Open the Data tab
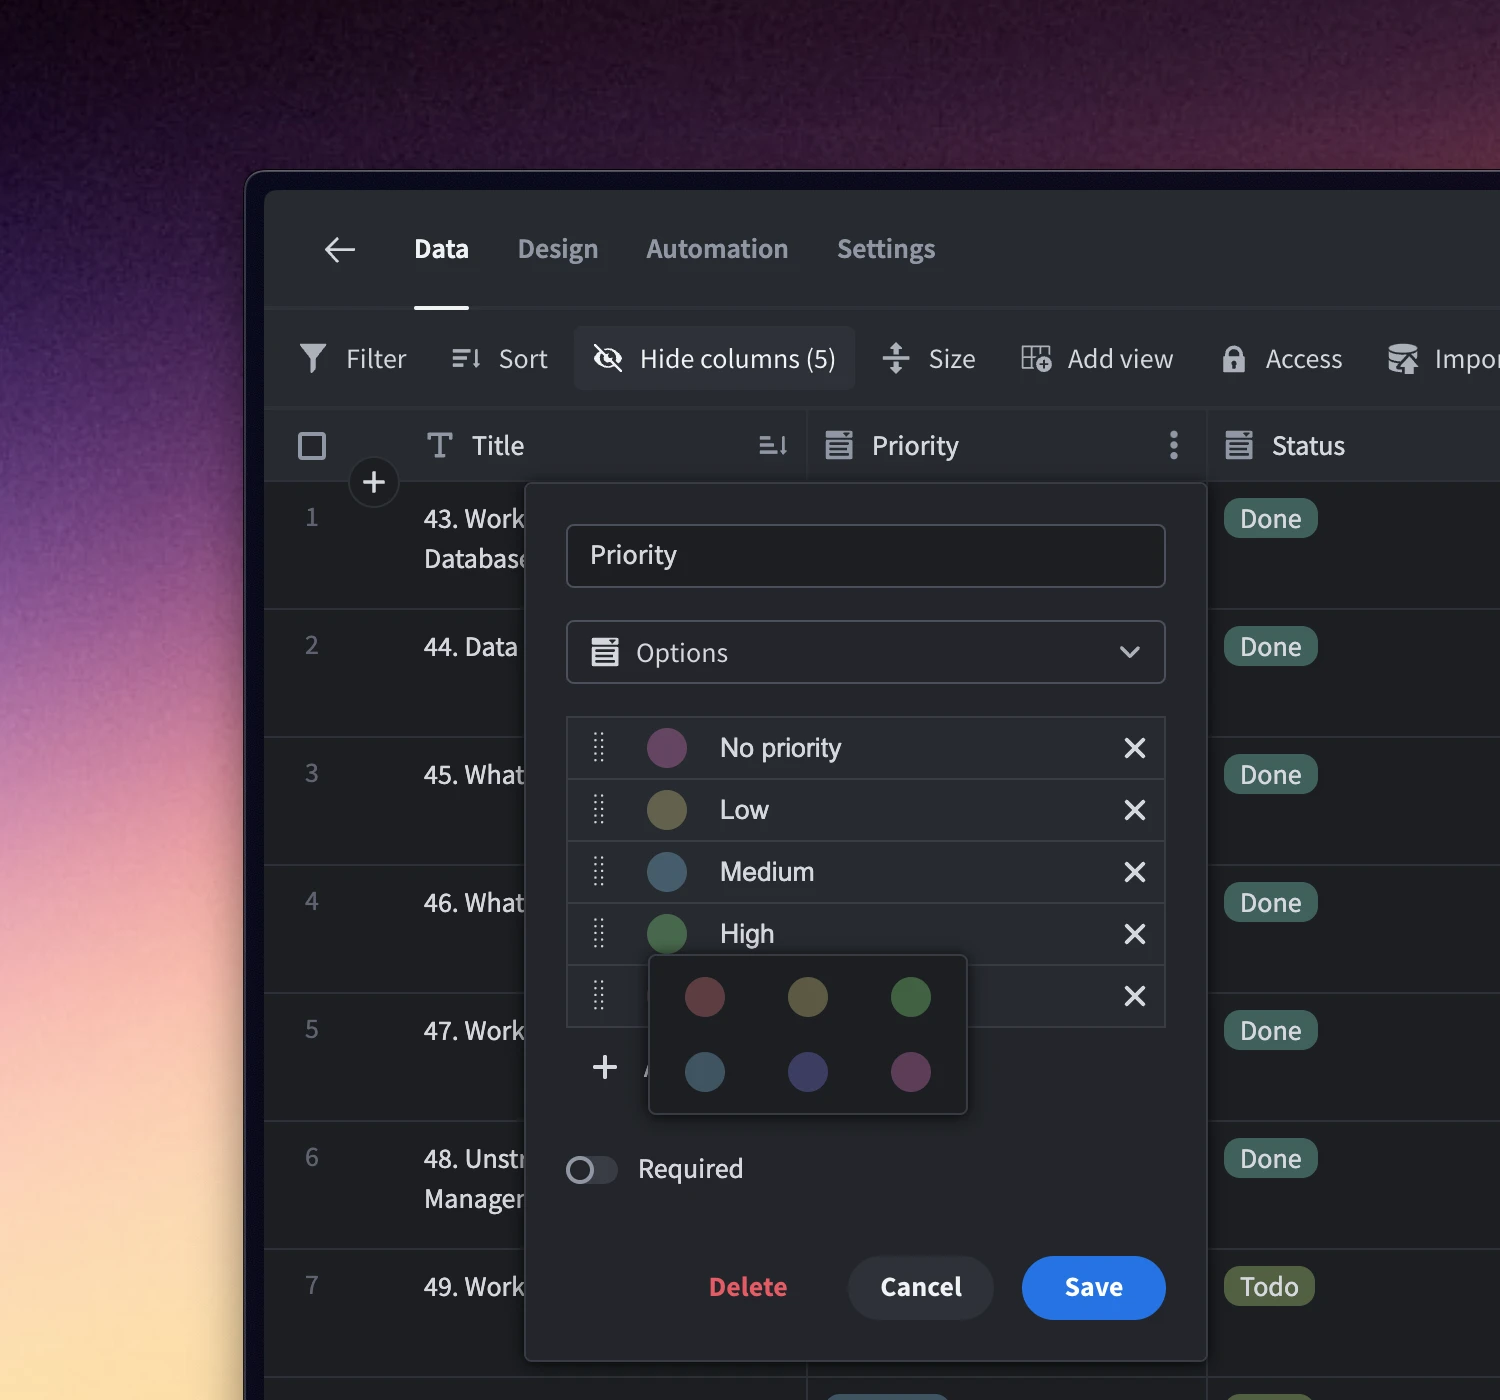The height and width of the screenshot is (1400, 1500). (441, 249)
